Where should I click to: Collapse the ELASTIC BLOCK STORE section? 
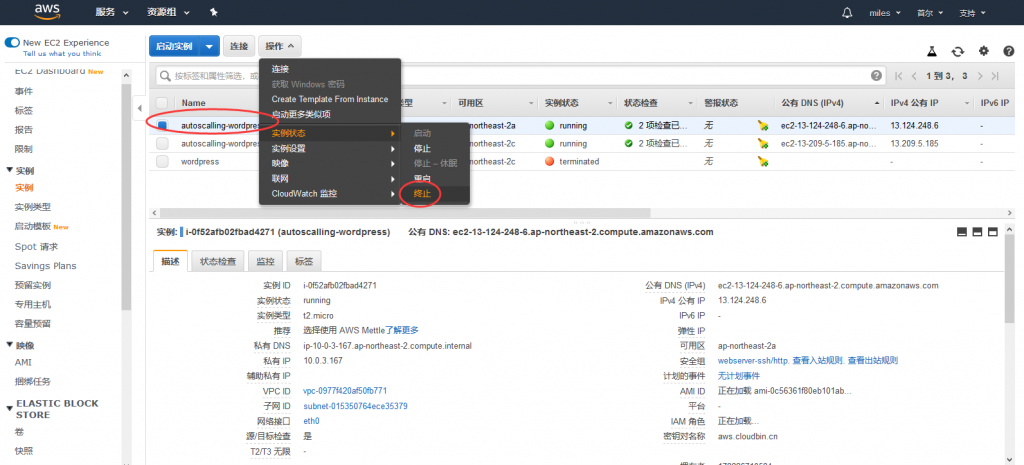pyautogui.click(x=10, y=409)
